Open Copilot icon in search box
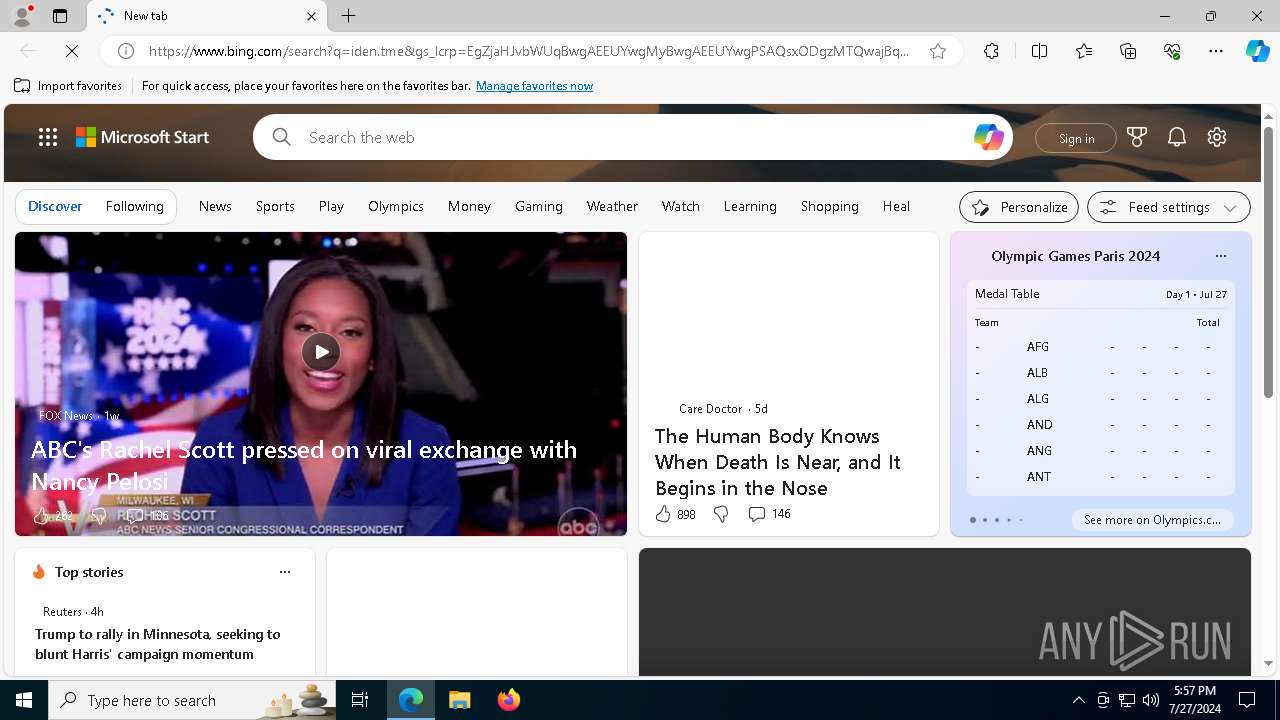Image resolution: width=1280 pixels, height=720 pixels. (988, 137)
